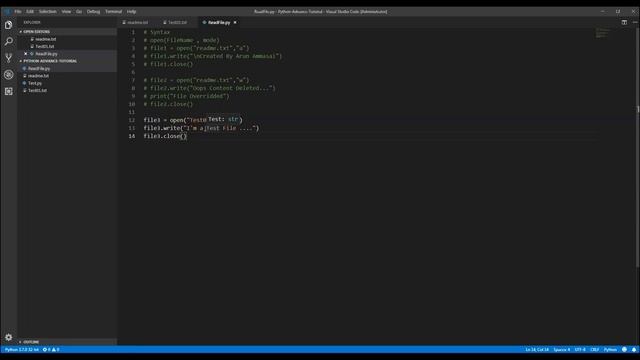Collapse the Python Advance Tutorial folder section

click(50, 61)
